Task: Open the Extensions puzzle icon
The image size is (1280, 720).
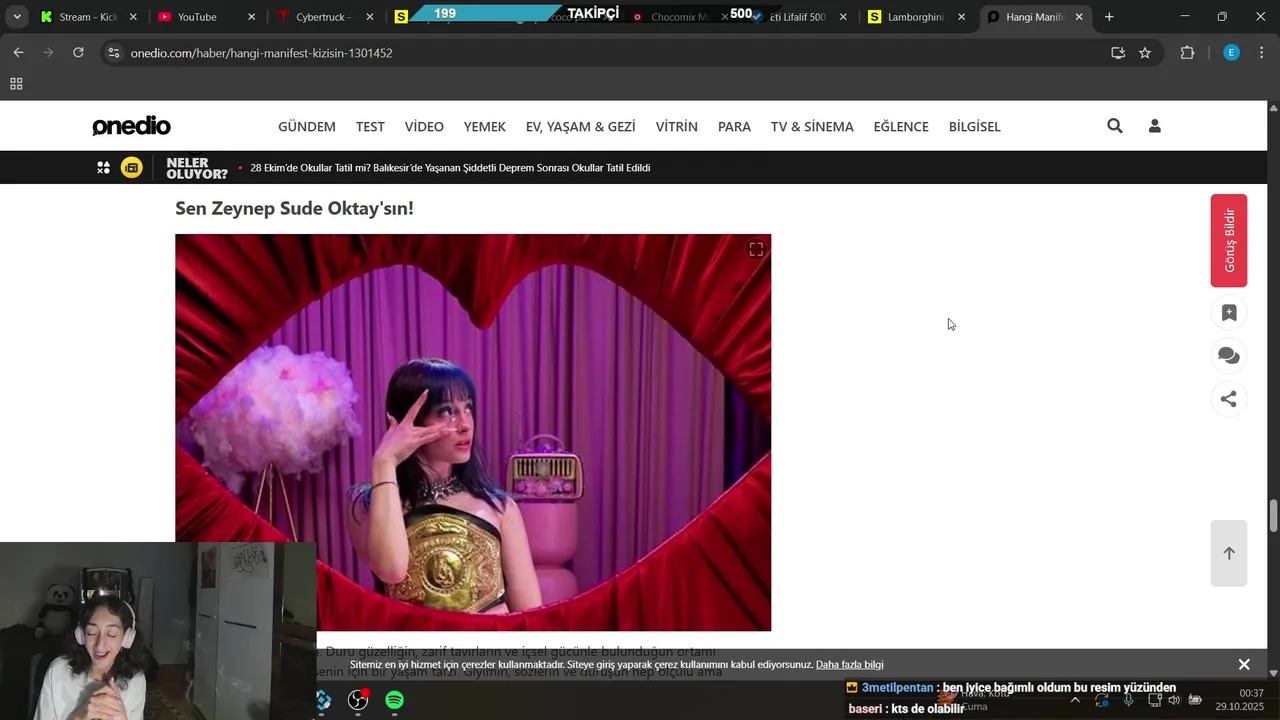Action: 1188,53
